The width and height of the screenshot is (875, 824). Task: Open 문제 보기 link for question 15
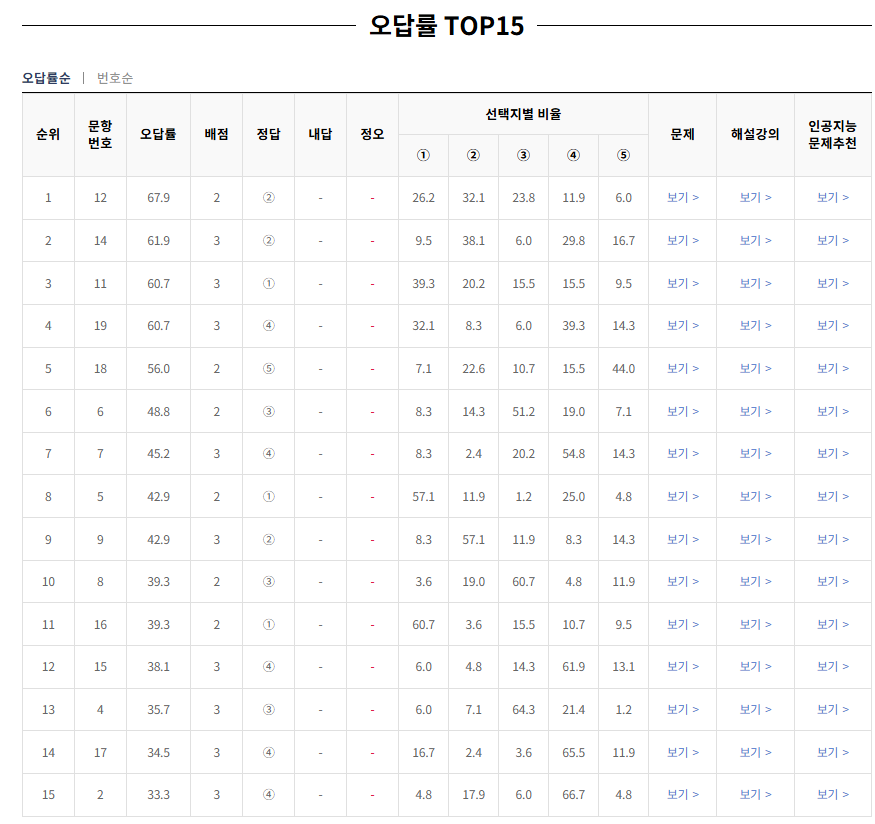click(x=682, y=666)
